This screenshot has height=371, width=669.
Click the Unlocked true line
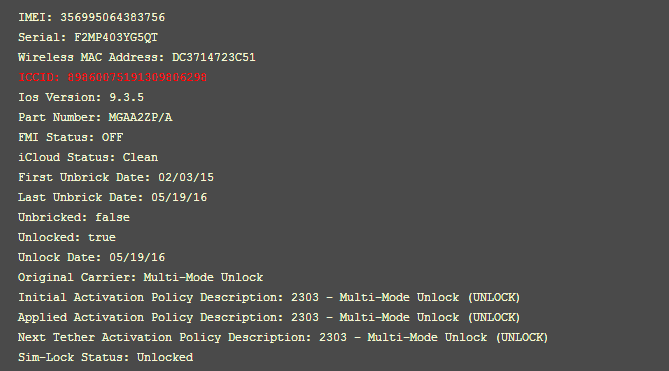point(67,238)
